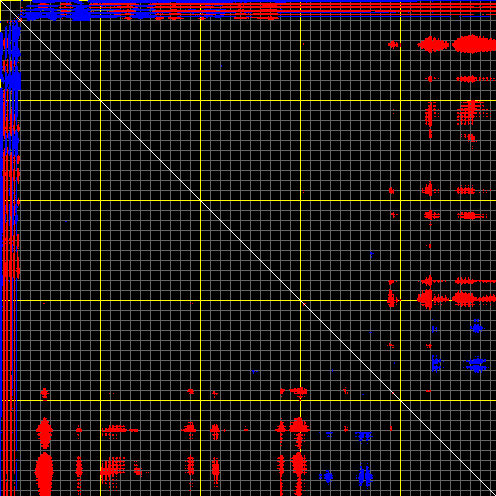Image resolution: width=496 pixels, height=496 pixels.
Task: Click the large blue blob in the left border strip
Action: (x=12, y=81)
